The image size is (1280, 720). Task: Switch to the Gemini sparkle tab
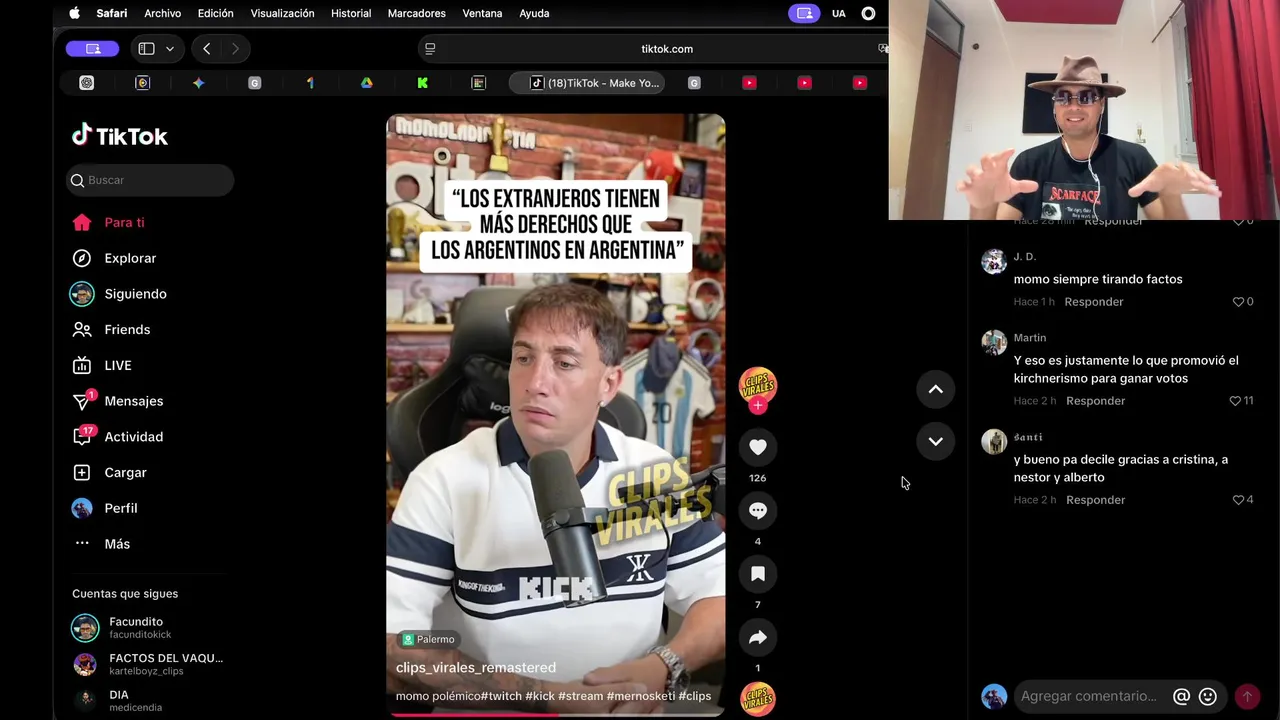tap(199, 83)
